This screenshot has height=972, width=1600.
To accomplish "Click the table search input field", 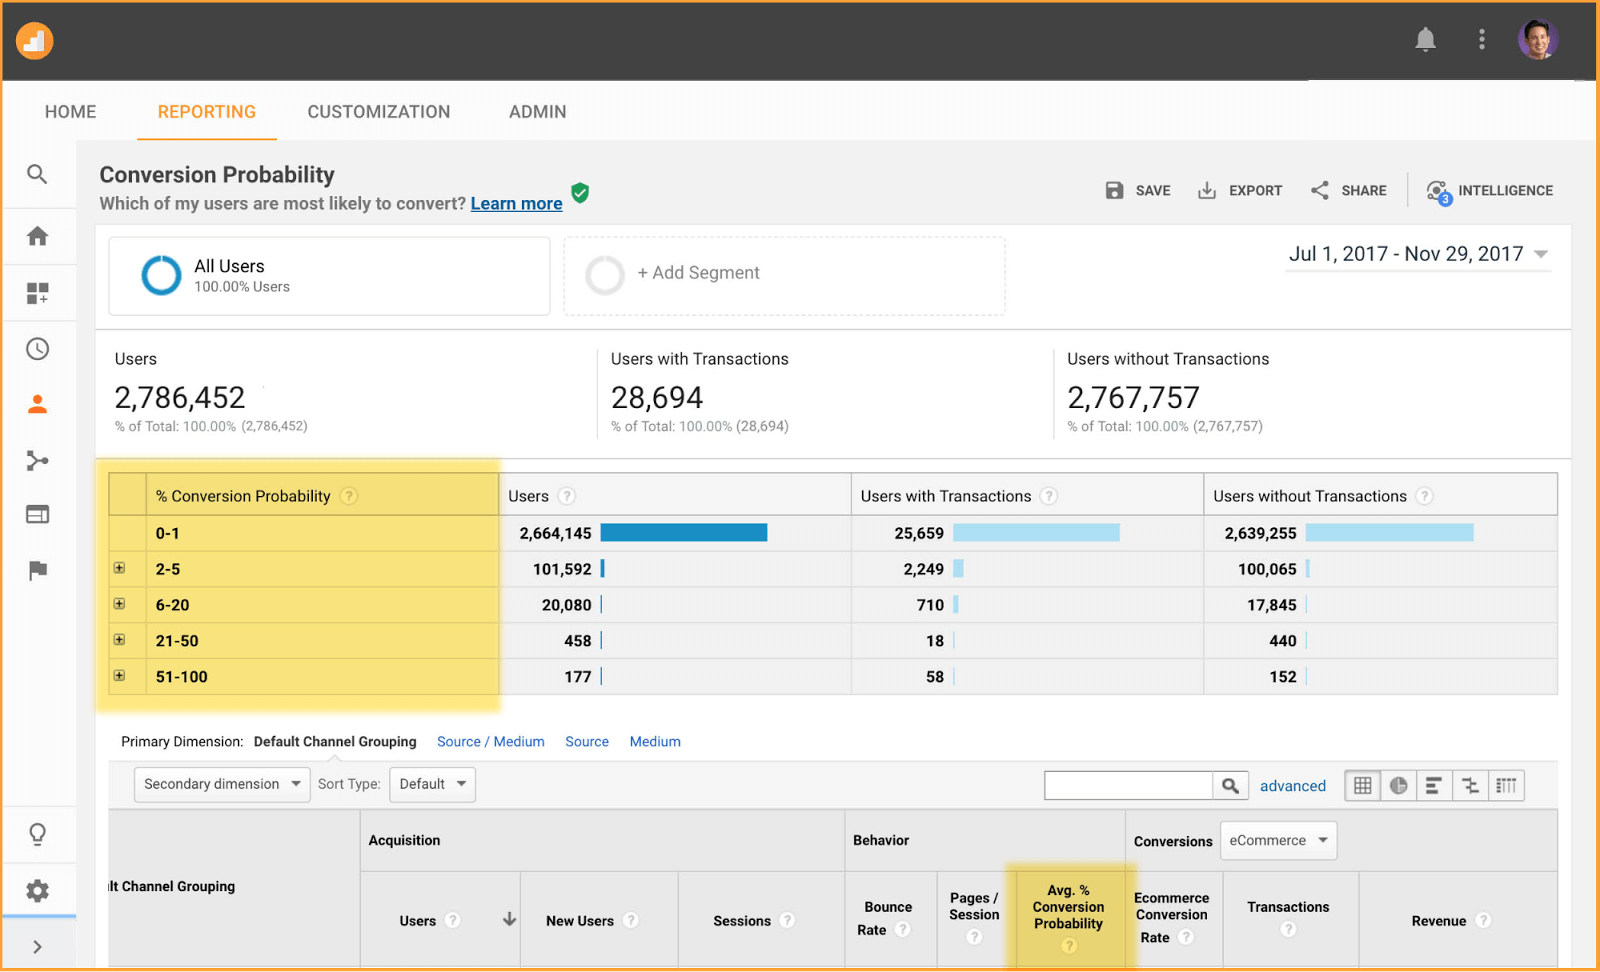I will click(1128, 786).
